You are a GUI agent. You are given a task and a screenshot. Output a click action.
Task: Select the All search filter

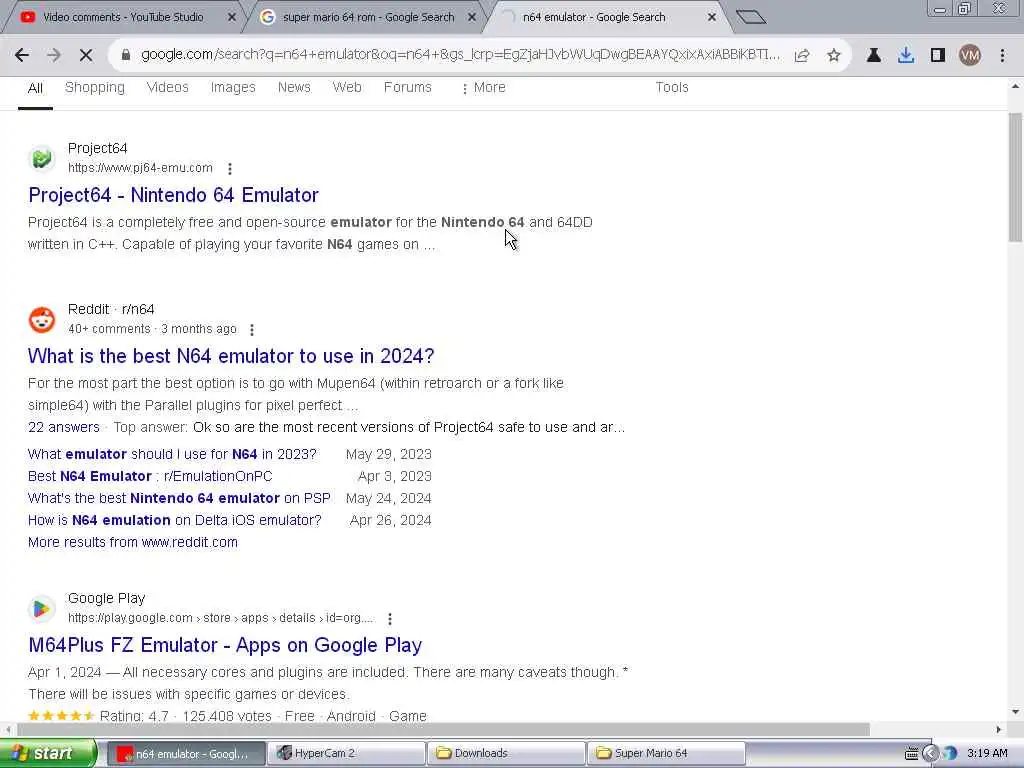pyautogui.click(x=35, y=88)
